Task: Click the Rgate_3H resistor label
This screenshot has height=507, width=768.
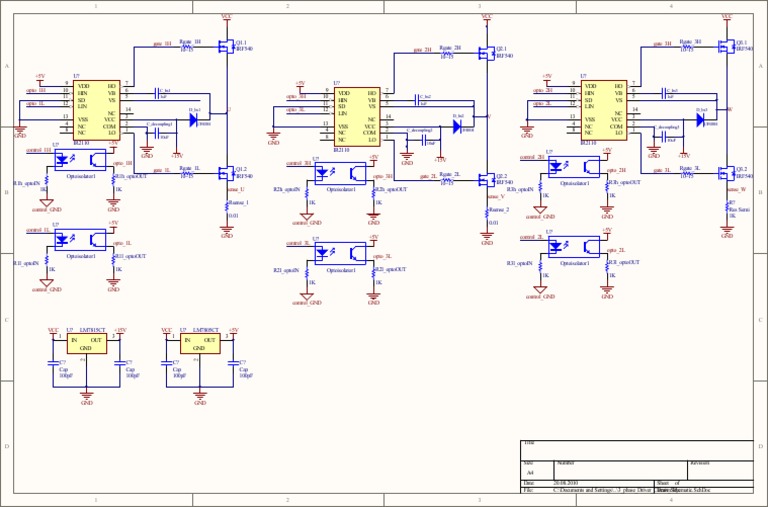Action: coord(691,42)
